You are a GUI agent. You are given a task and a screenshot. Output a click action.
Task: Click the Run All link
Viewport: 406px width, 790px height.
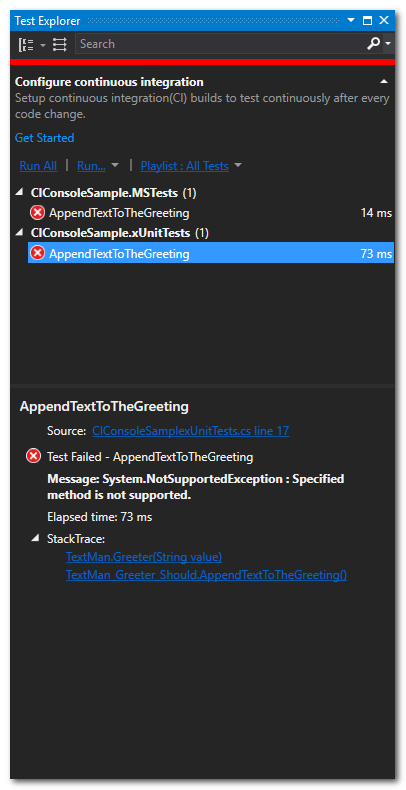point(38,166)
